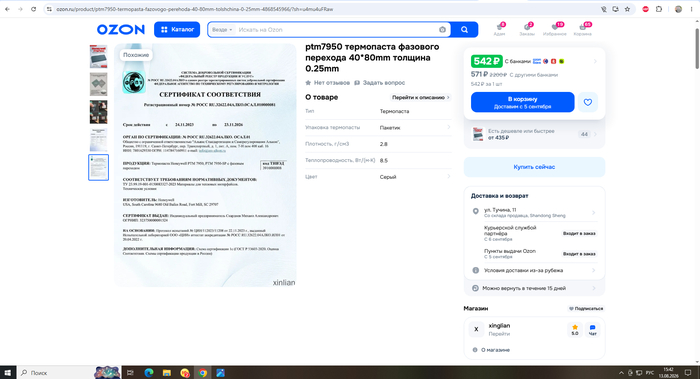Click the 44 offers count badge
Image resolution: width=700 pixels, height=379 pixels.
(584, 134)
